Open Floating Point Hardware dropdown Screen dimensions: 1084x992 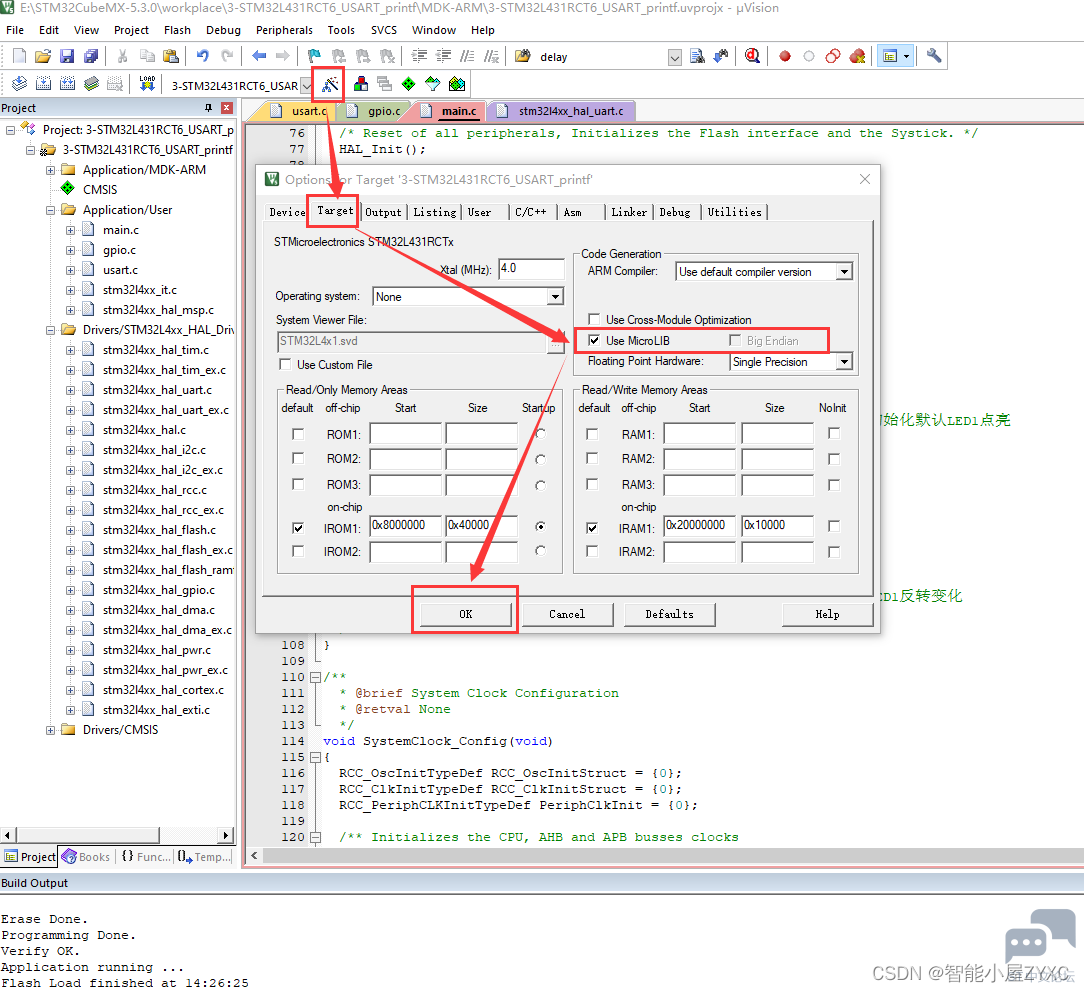[x=844, y=362]
